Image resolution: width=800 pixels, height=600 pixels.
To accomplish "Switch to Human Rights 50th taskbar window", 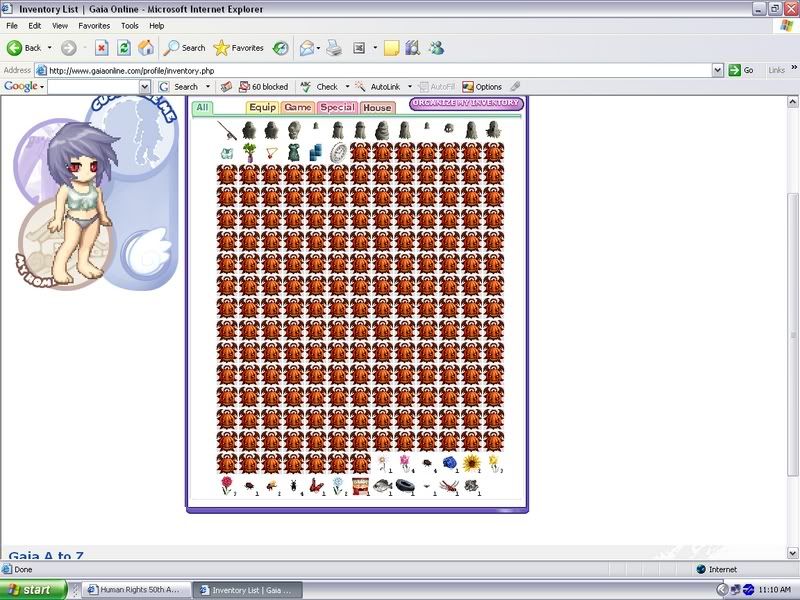I will [x=136, y=590].
